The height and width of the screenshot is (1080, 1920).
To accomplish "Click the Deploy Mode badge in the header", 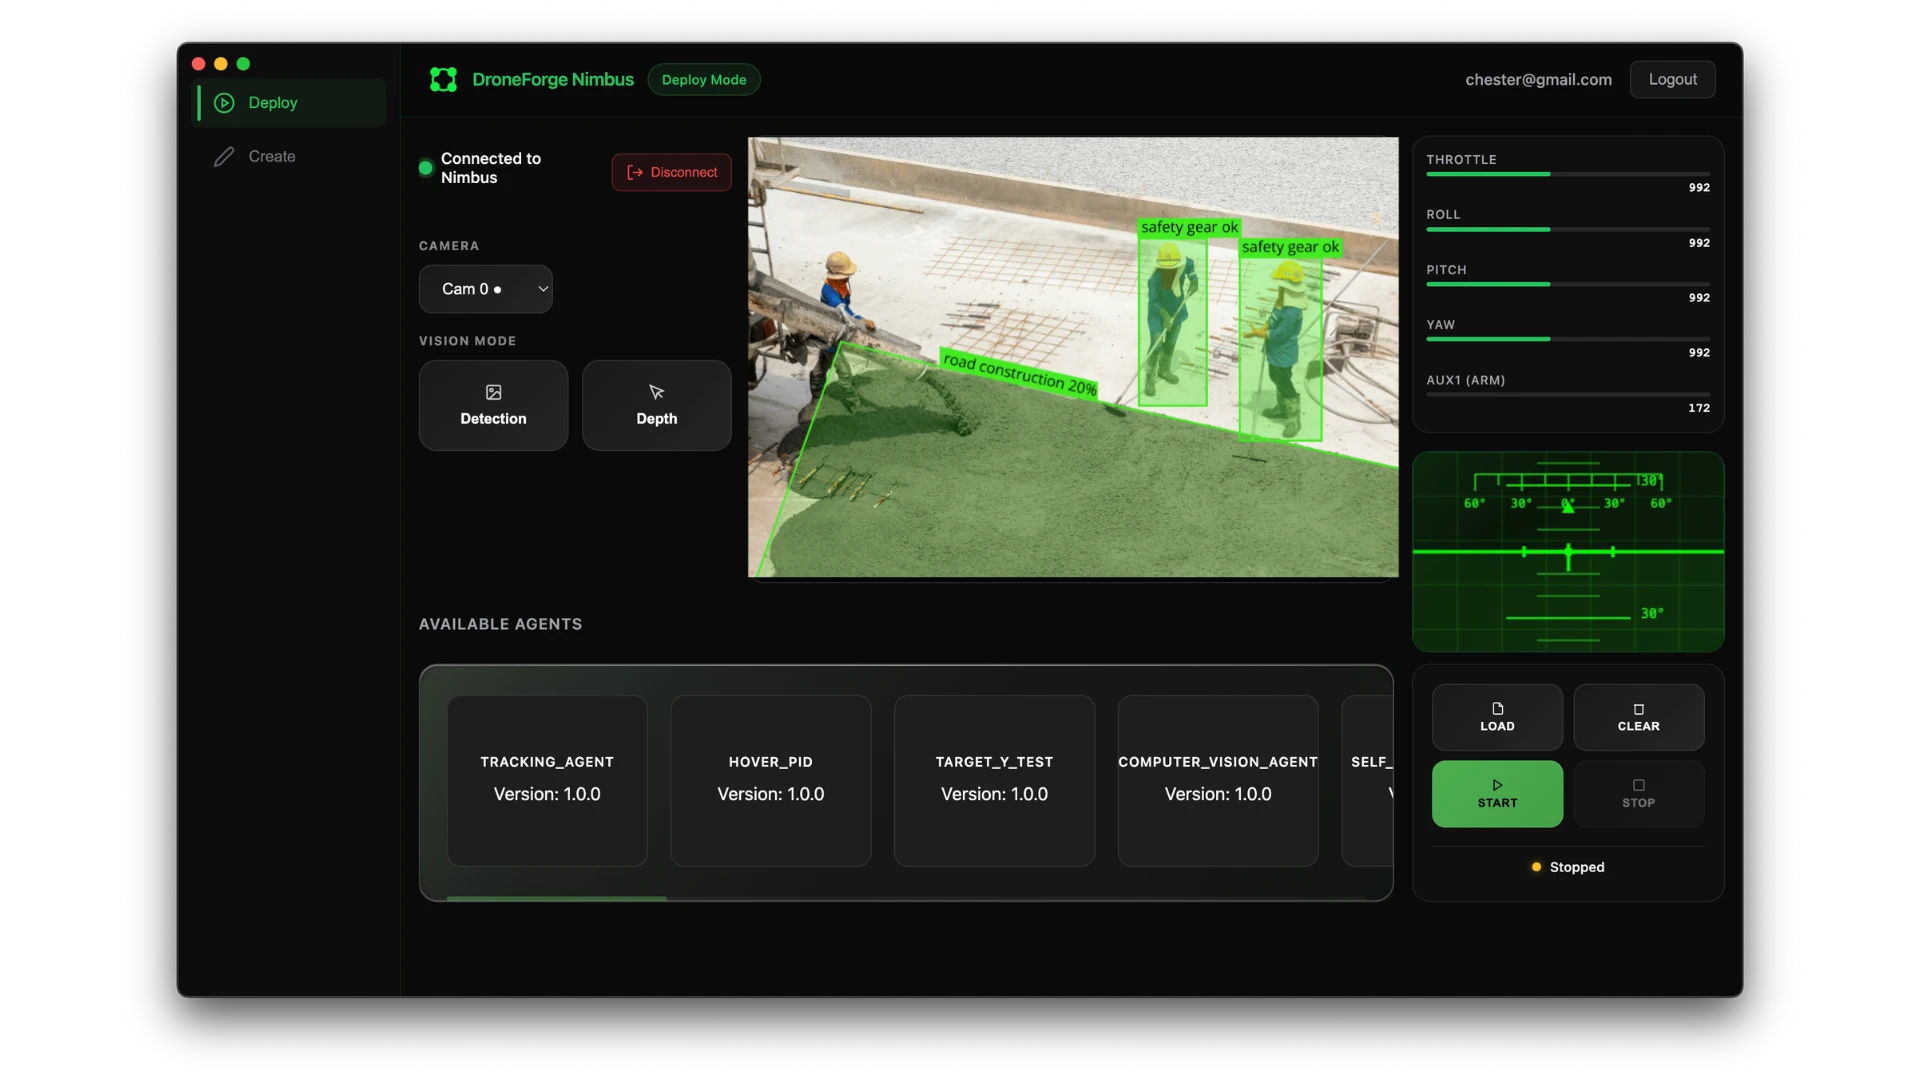I will 703,79.
